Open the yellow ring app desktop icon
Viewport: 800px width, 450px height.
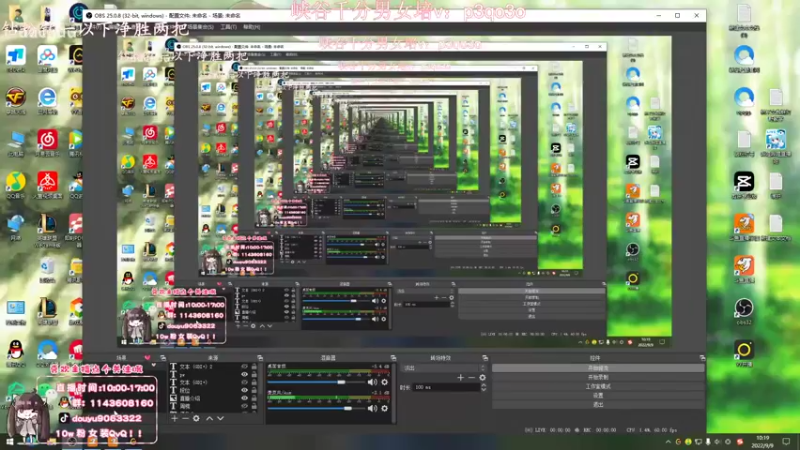744,353
